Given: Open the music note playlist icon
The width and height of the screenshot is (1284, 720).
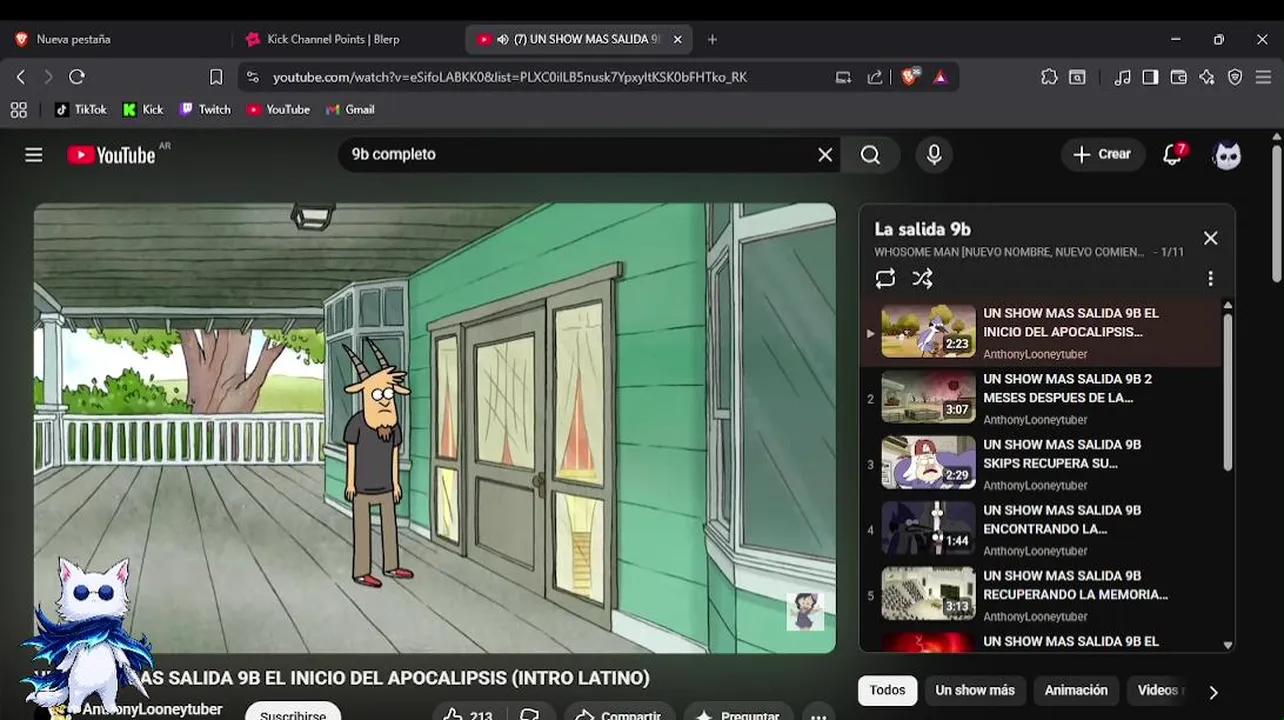Looking at the screenshot, I should click(x=1123, y=77).
